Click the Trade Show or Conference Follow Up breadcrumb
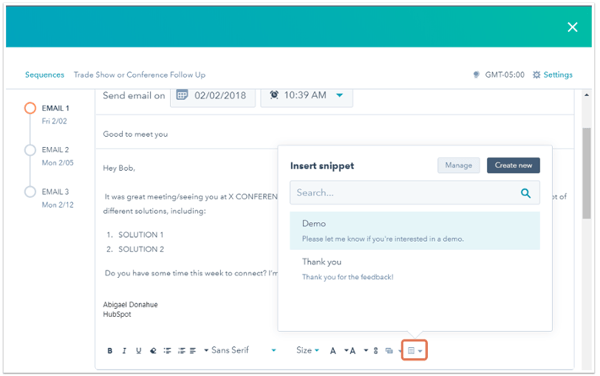Viewport: 600px width, 376px height. pos(140,75)
